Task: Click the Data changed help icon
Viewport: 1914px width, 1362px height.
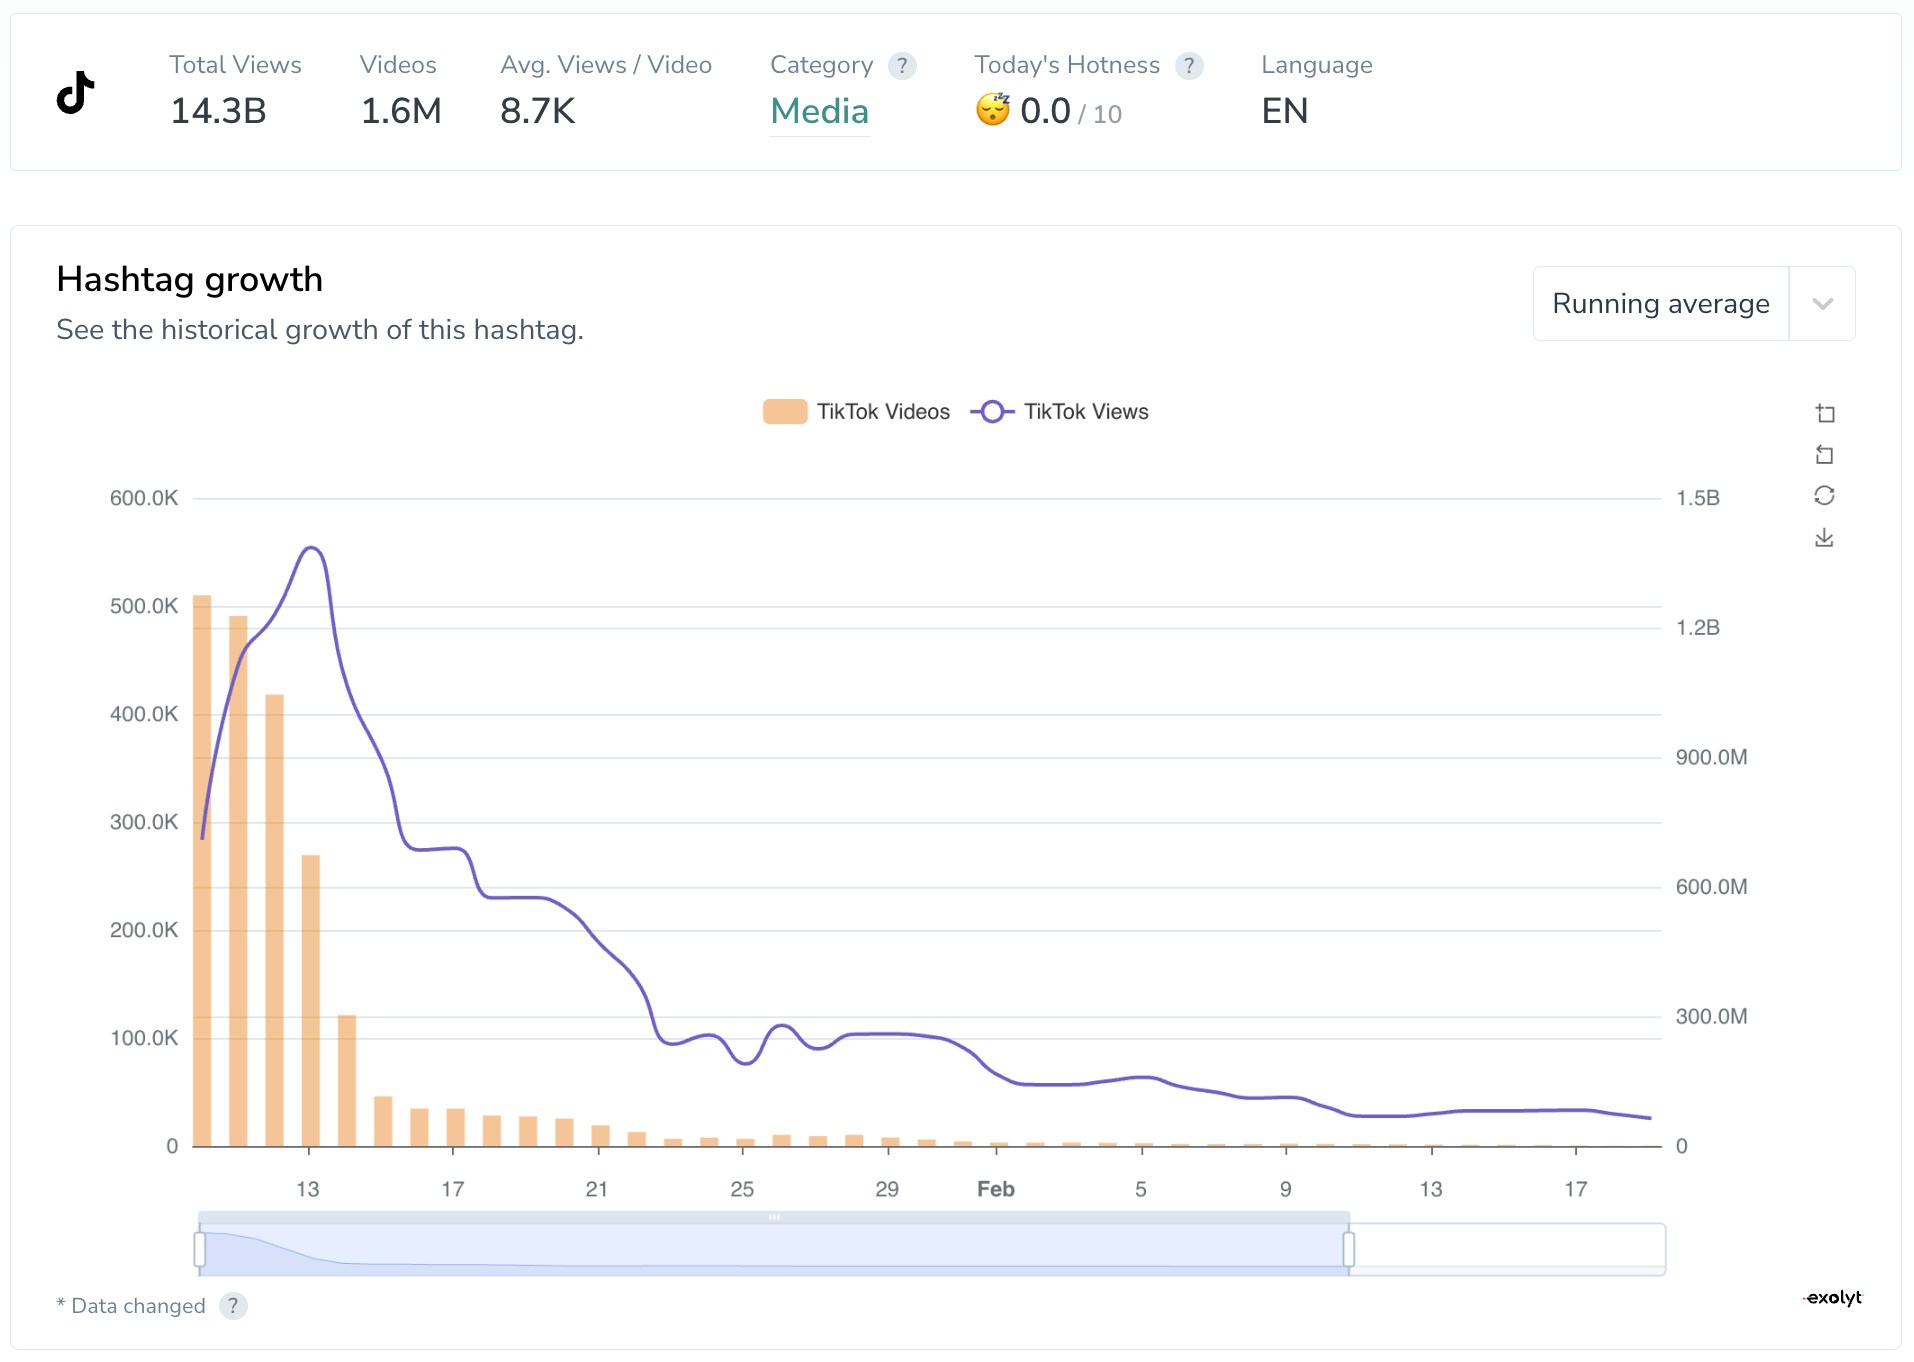Action: click(x=233, y=1306)
